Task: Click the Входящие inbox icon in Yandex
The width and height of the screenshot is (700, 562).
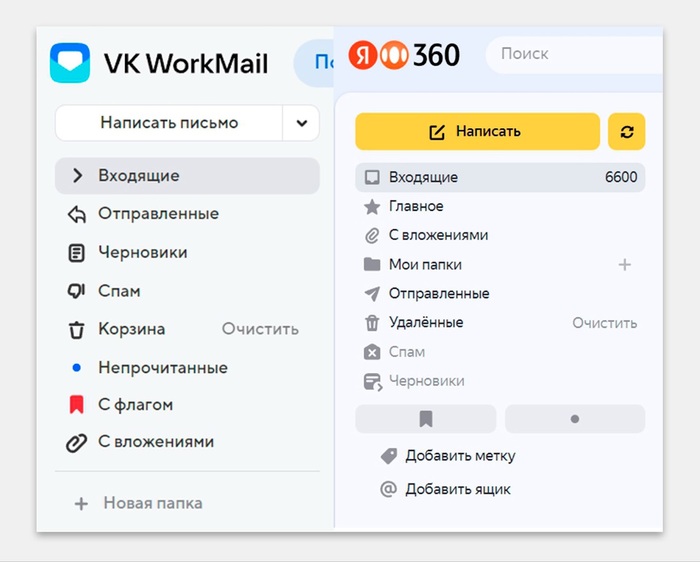Action: 372,177
